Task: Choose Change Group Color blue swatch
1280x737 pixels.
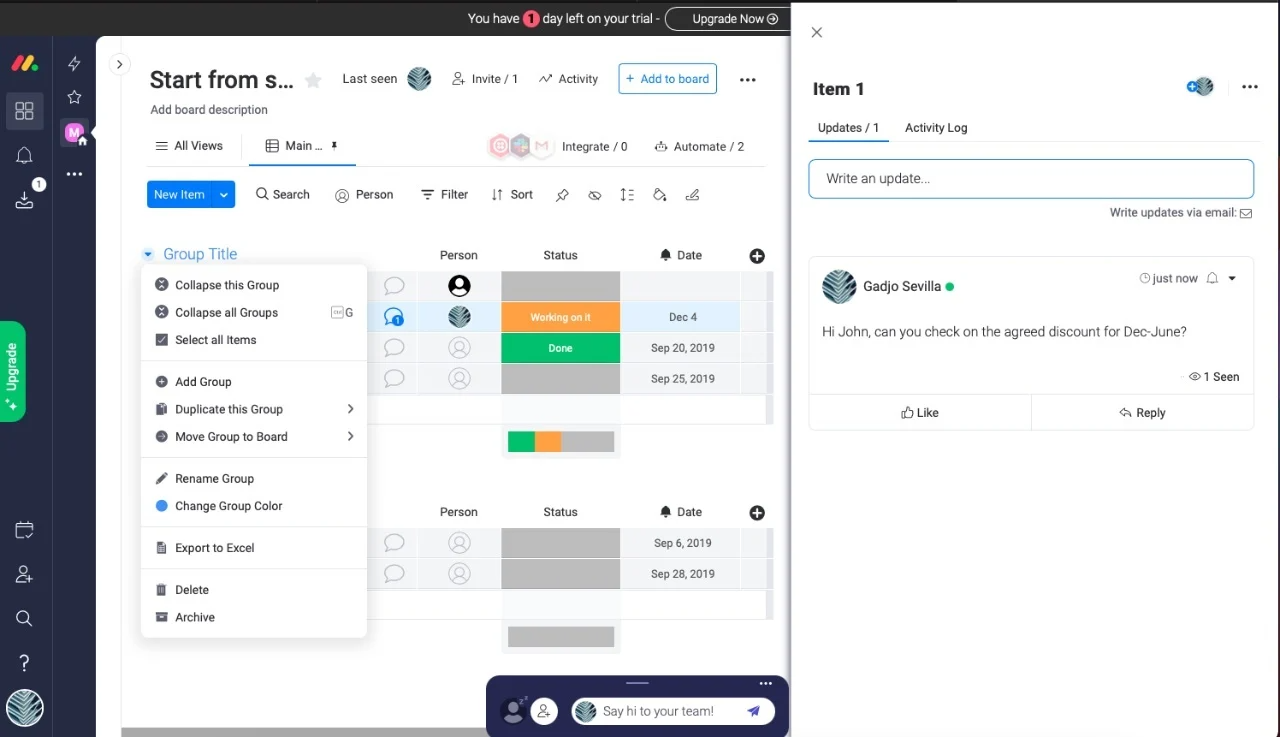Action: [162, 506]
